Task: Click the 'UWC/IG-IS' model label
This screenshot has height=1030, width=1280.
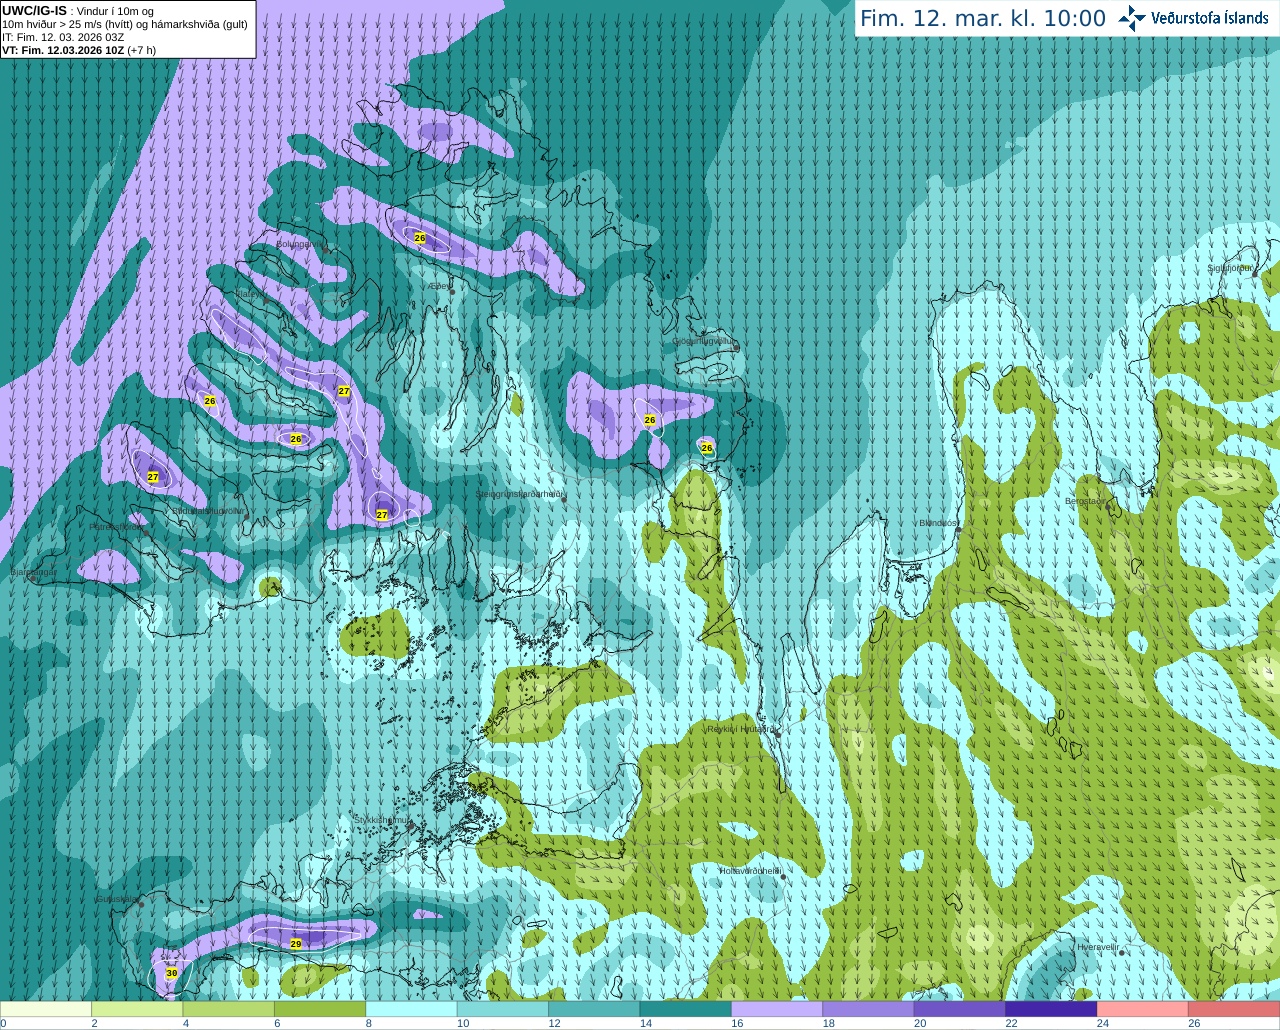Action: point(34,11)
